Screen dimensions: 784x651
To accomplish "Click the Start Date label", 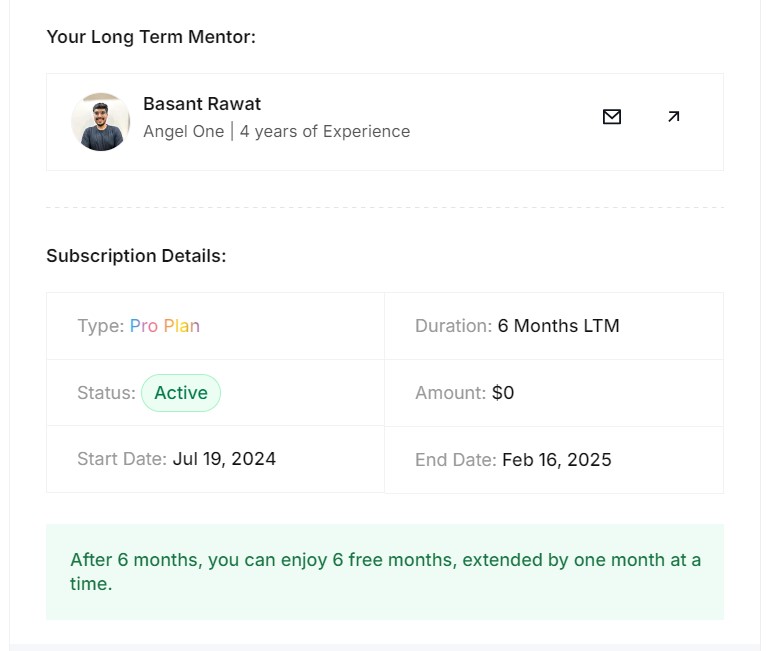I will pos(121,459).
